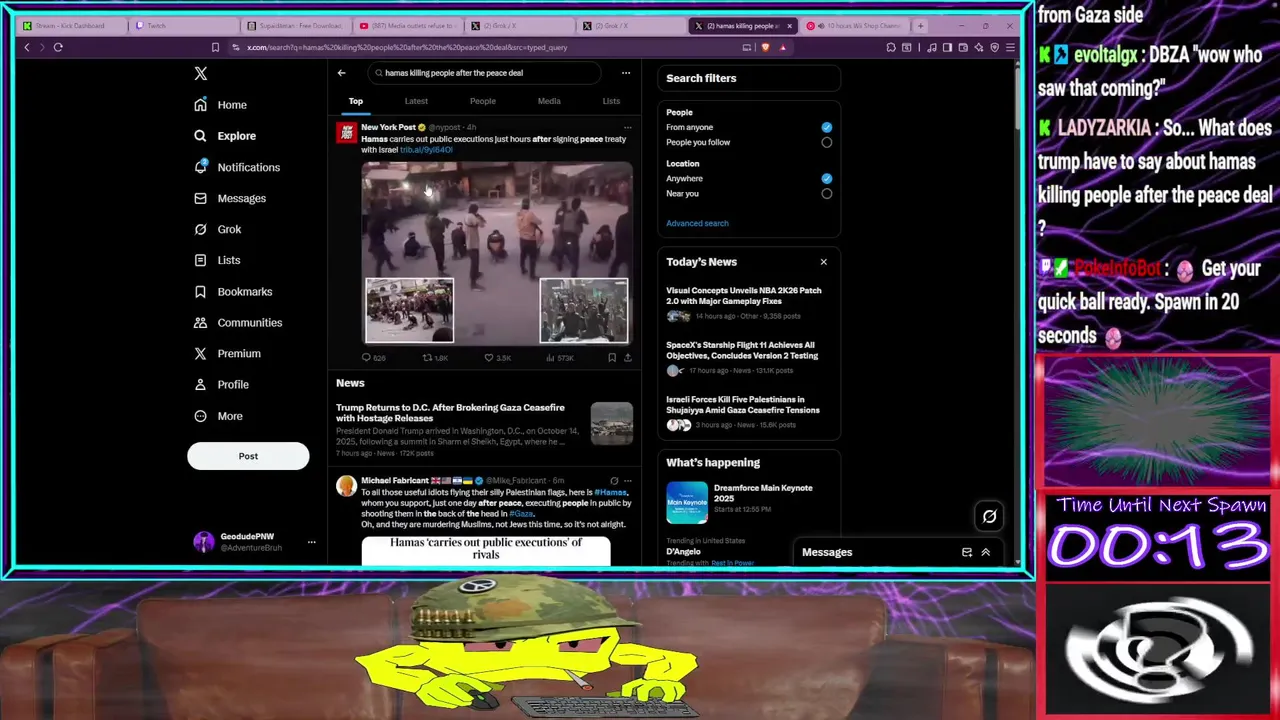
Task: Click the white Post button
Action: (x=248, y=456)
